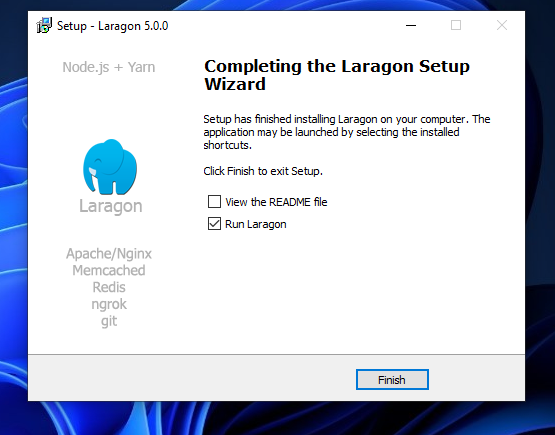Screen dimensions: 555x435
Task: Click the Run Laragon label text
Action: [x=256, y=224]
